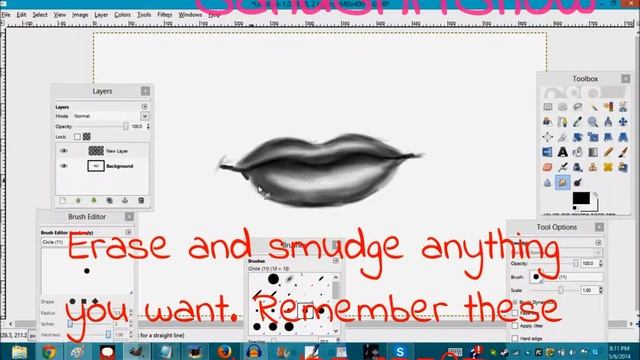Select the Ellipse Select tool
The width and height of the screenshot is (640, 360).
[x=563, y=107]
